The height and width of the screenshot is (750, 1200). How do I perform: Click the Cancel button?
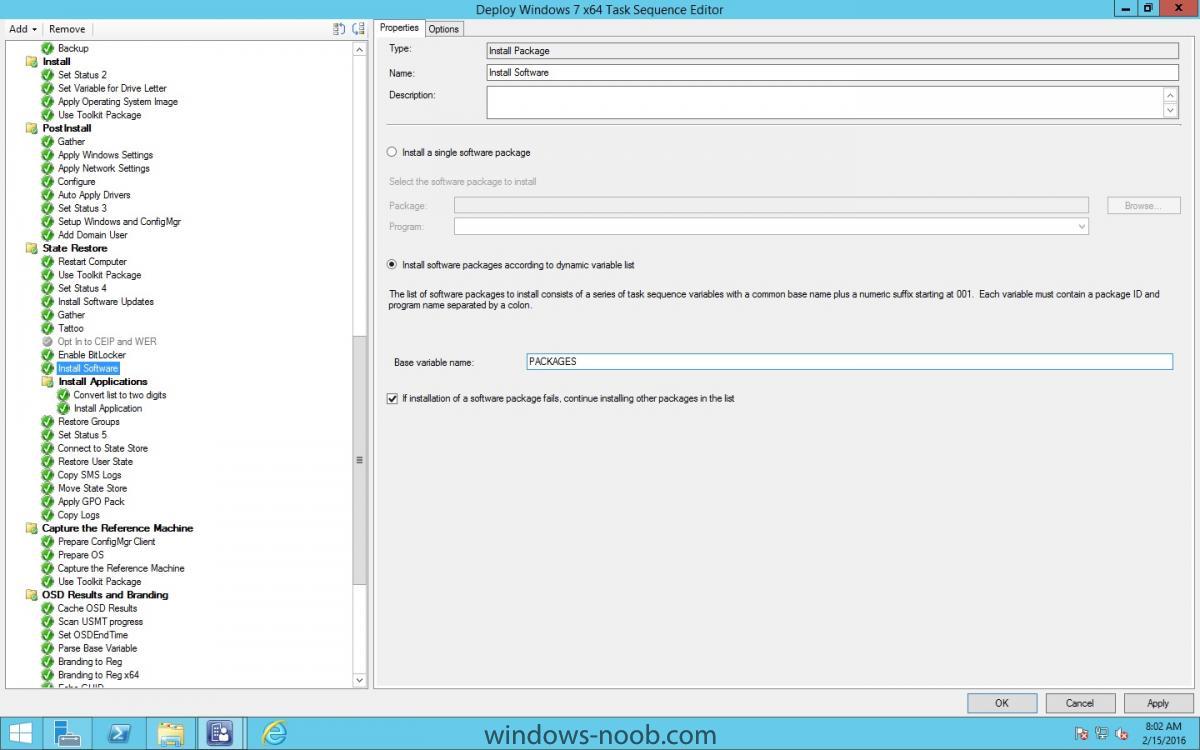[x=1080, y=703]
